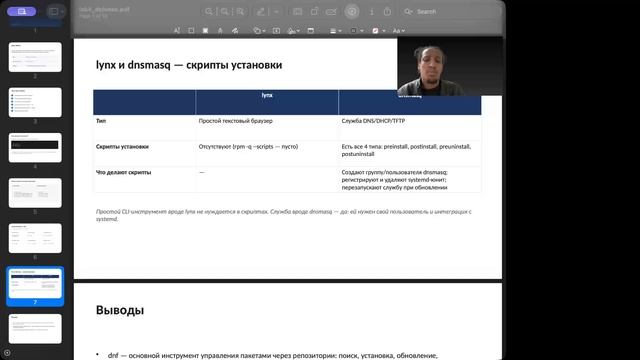Viewport: 640px width, 360px height.
Task: Click the third magnifier zoom-to-fit icon
Action: (240, 12)
